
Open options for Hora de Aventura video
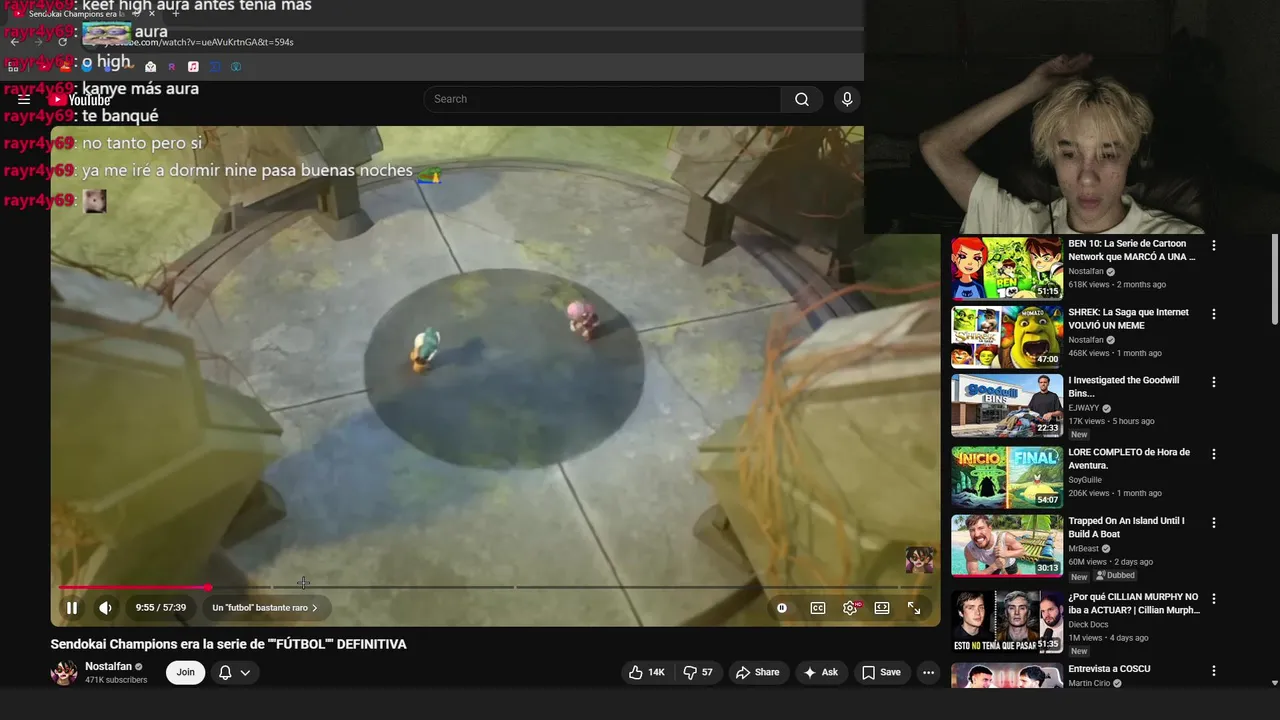tap(1214, 454)
